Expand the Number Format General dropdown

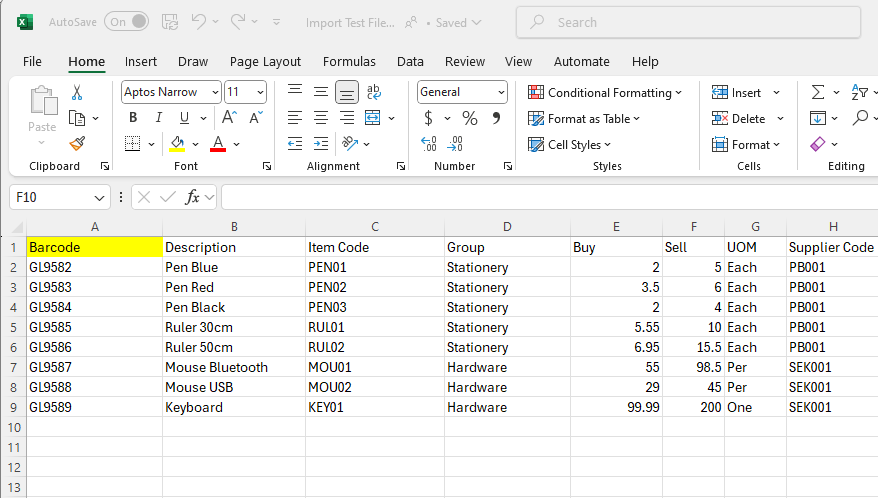(x=501, y=92)
